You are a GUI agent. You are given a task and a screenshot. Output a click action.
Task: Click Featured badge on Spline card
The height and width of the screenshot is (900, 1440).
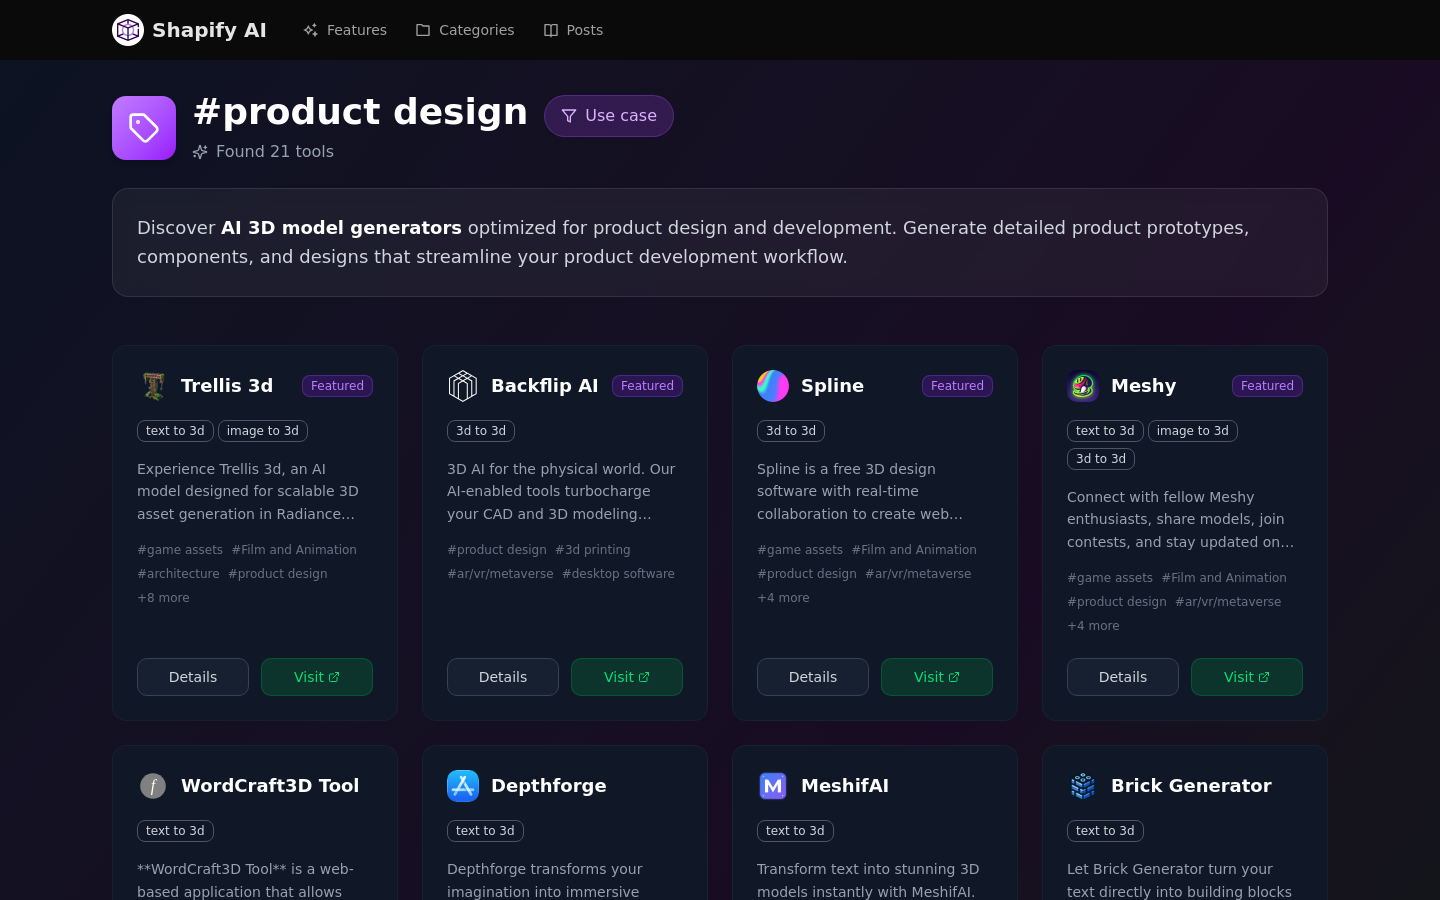957,386
